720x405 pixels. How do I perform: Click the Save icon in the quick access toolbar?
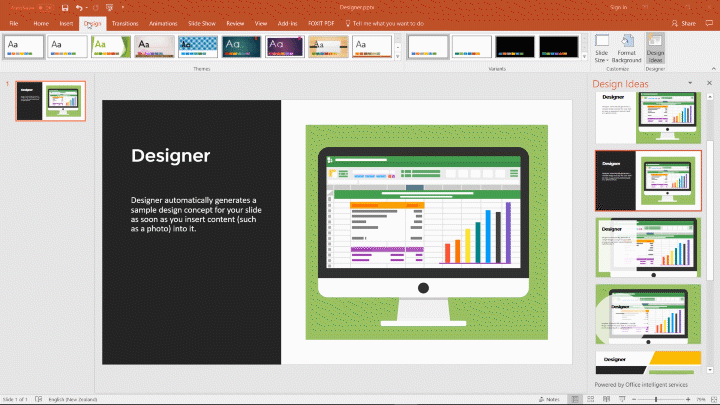[x=64, y=7]
